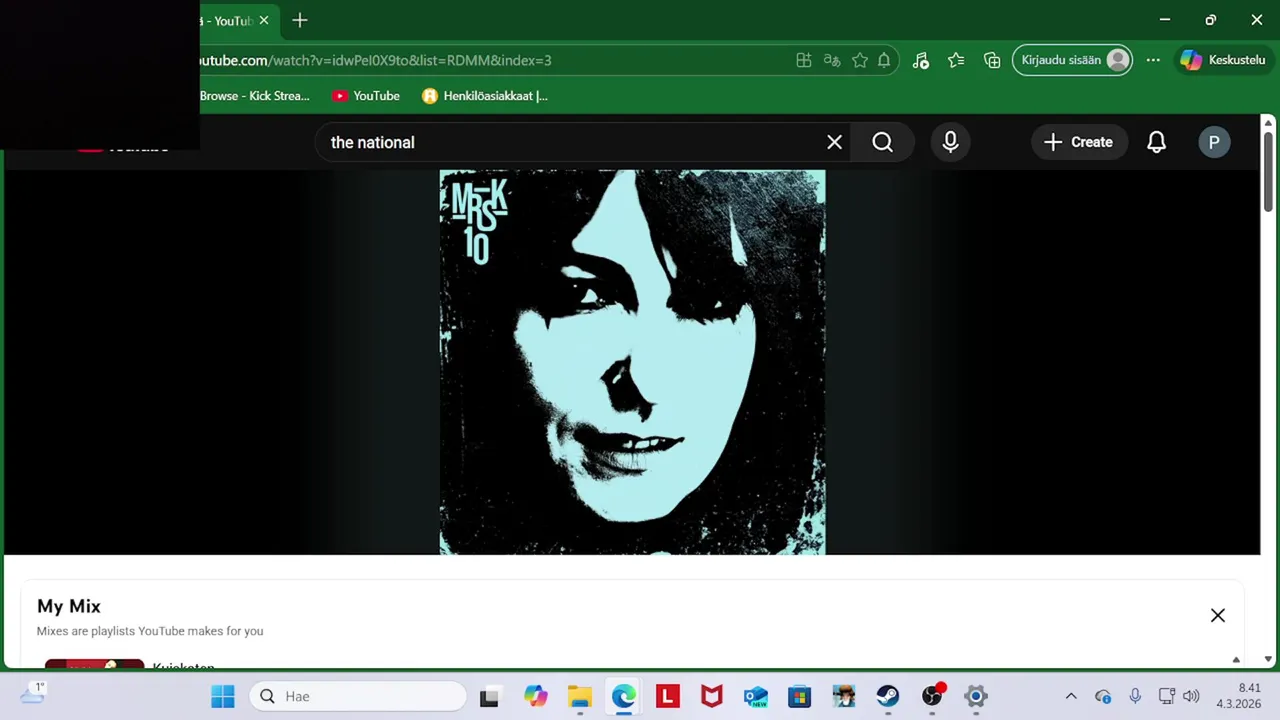Launch Copilot from the taskbar
Screen dimensions: 1280x720
pos(535,696)
